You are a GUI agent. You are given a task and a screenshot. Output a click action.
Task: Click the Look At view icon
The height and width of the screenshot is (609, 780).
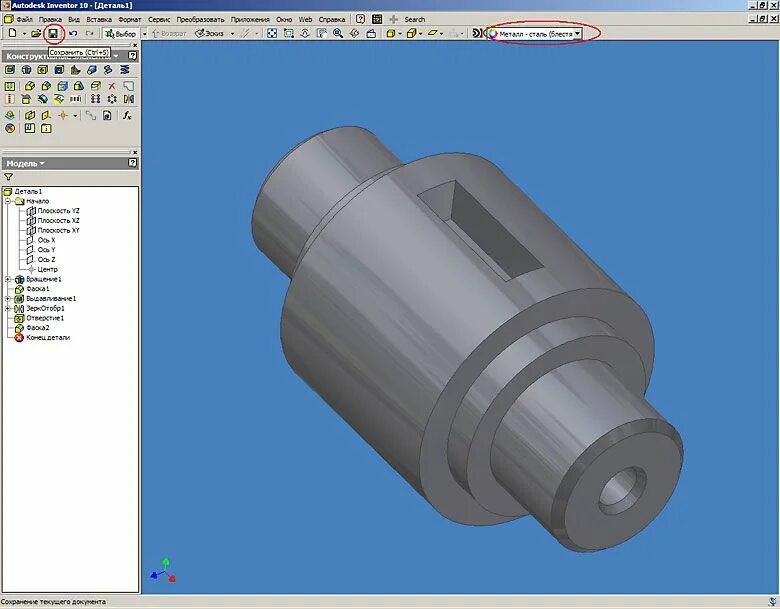[x=371, y=33]
